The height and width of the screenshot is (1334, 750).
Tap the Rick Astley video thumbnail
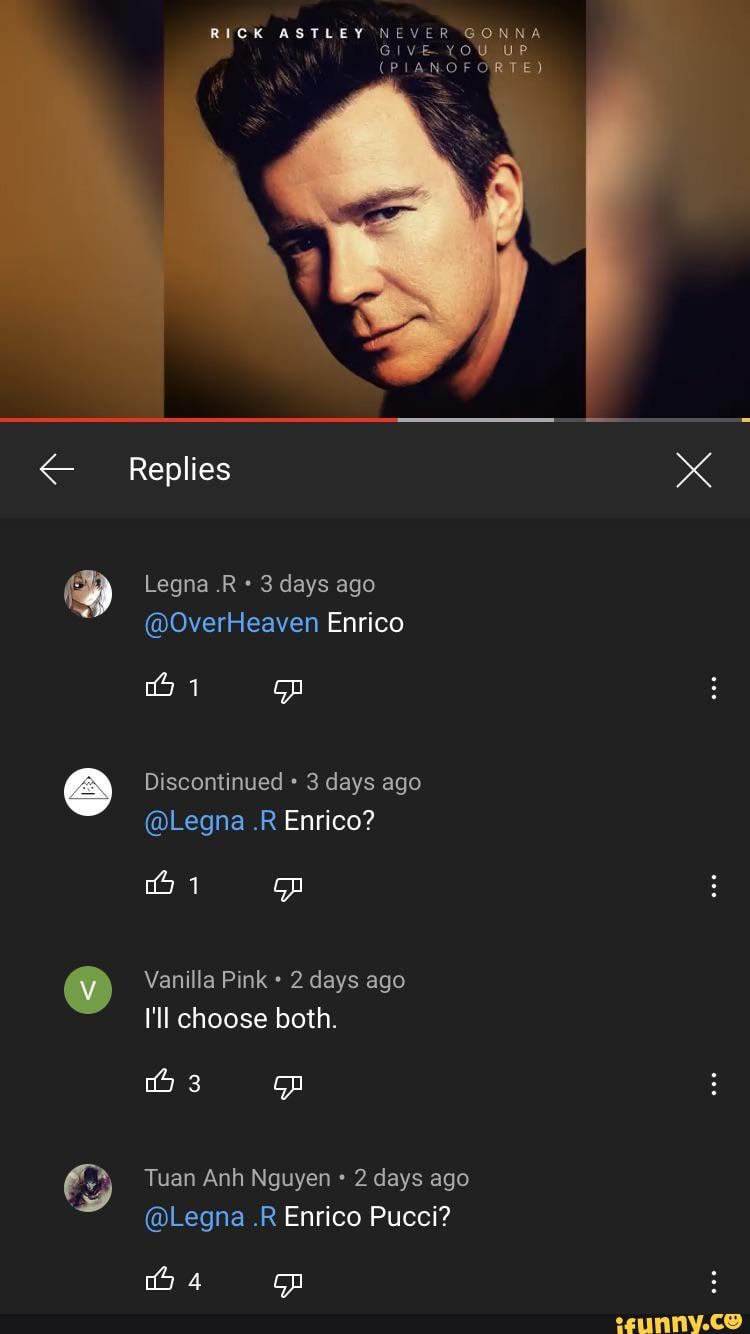coord(375,210)
